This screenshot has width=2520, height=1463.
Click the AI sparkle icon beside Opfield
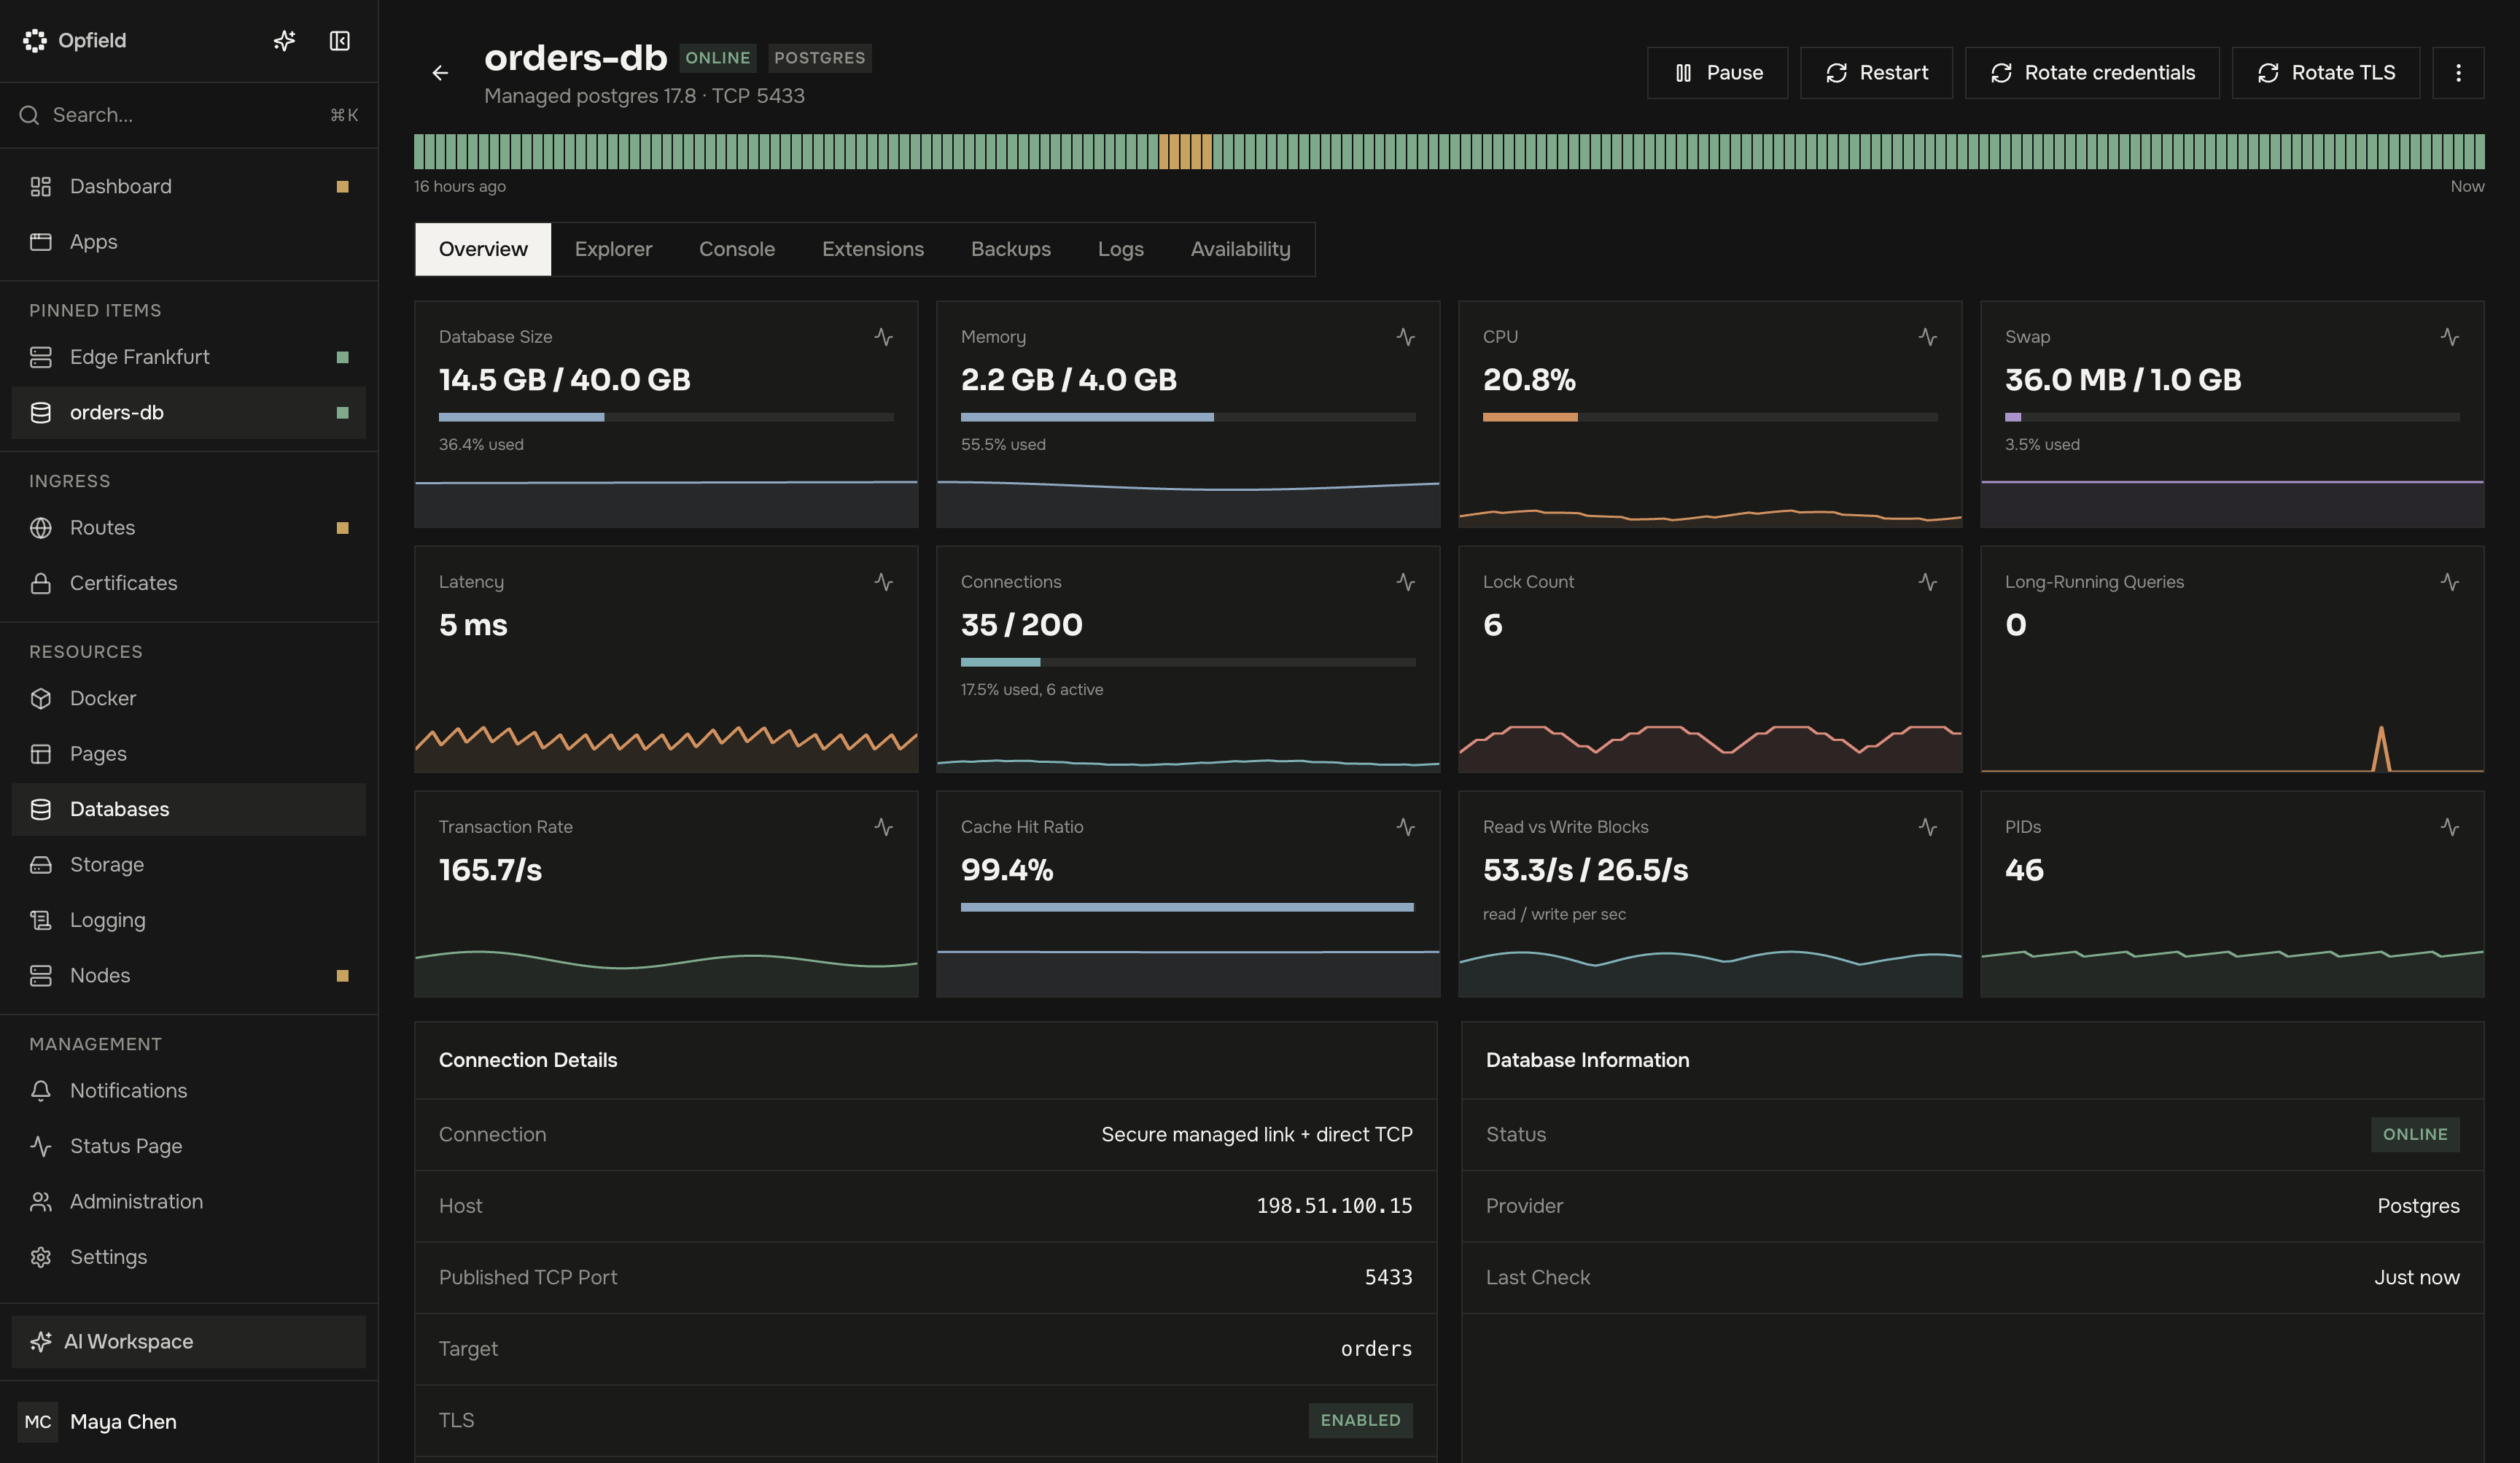coord(284,40)
